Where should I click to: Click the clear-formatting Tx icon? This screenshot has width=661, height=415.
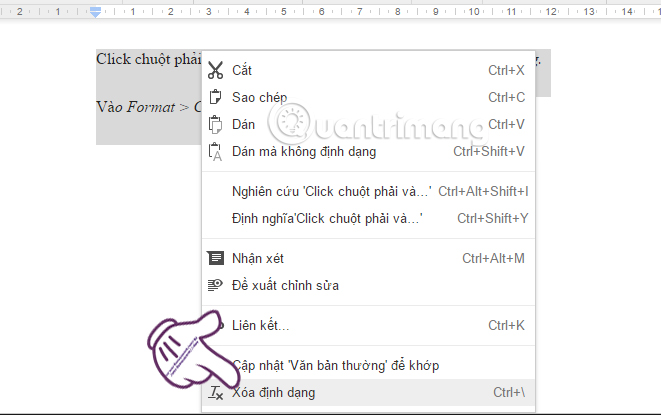coord(216,393)
